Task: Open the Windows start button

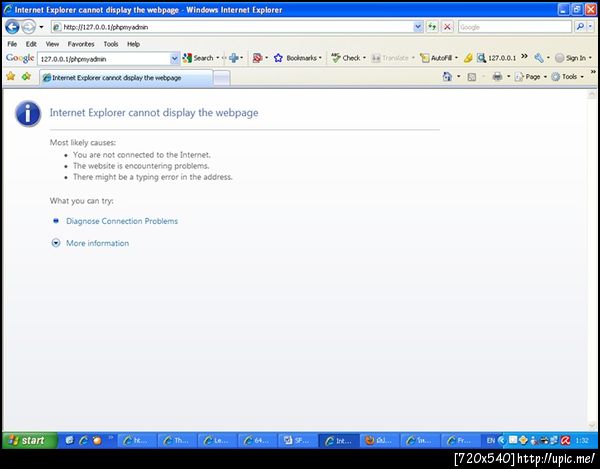Action: (30, 440)
